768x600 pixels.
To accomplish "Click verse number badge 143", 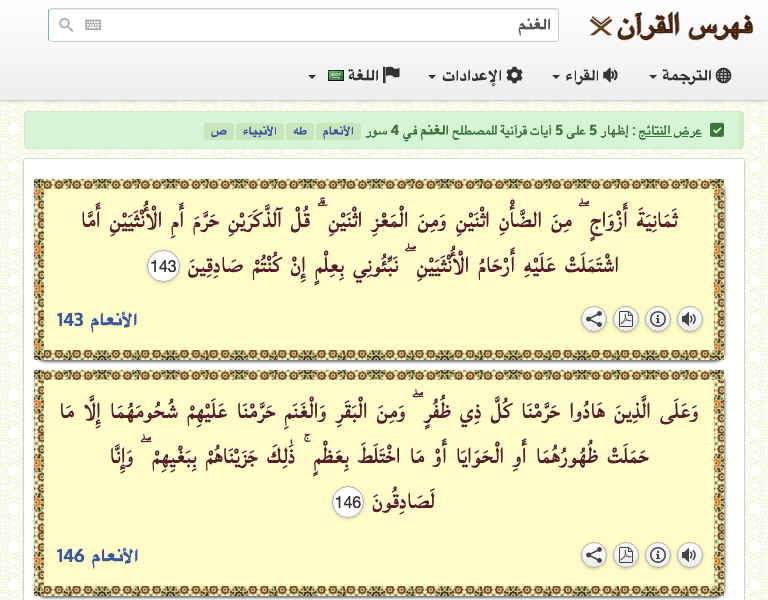I will (163, 266).
